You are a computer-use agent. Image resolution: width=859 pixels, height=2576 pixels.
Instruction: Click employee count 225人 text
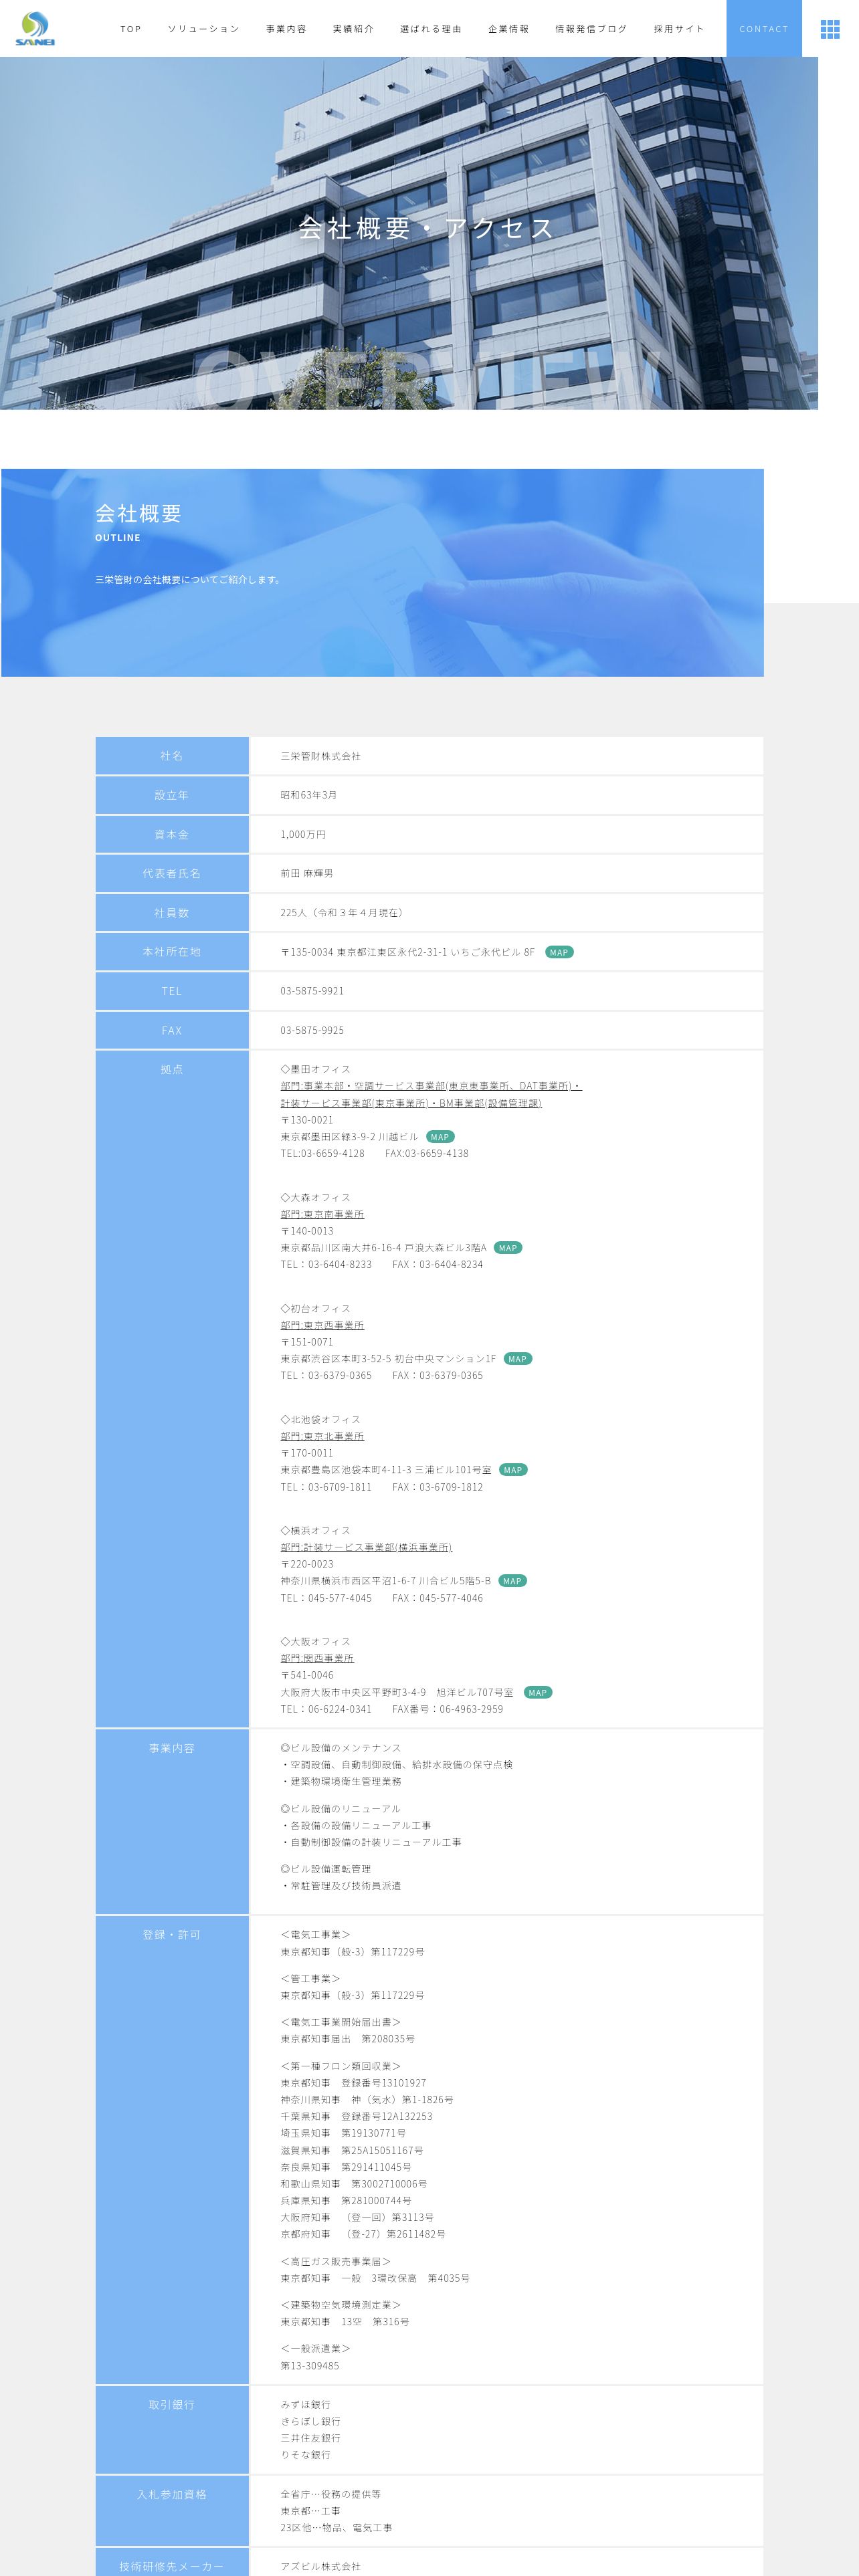[344, 913]
